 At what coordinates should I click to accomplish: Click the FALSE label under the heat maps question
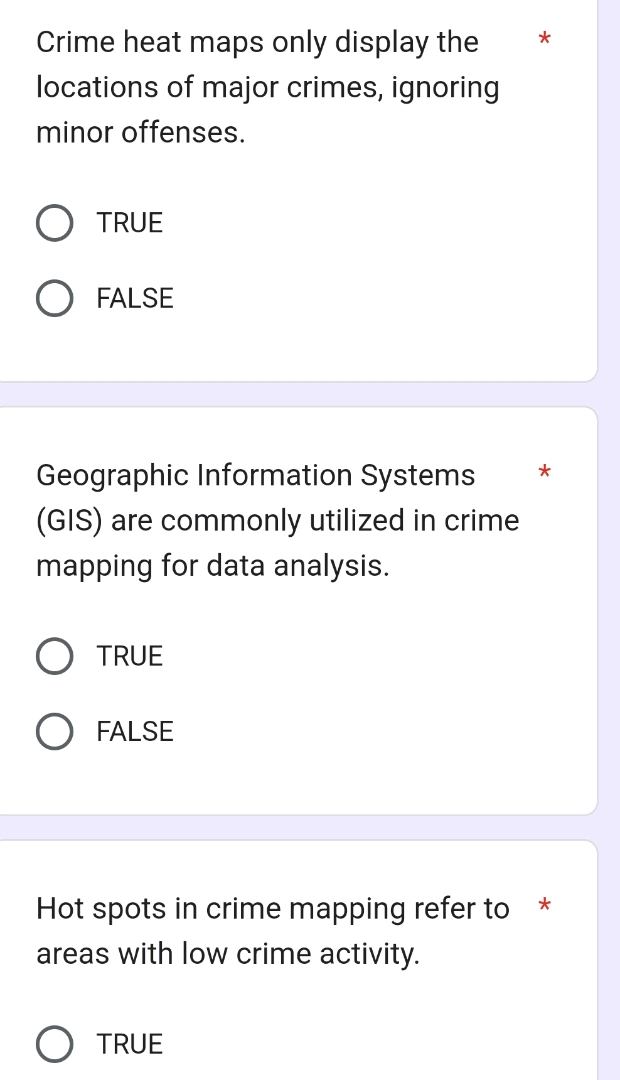(x=135, y=298)
